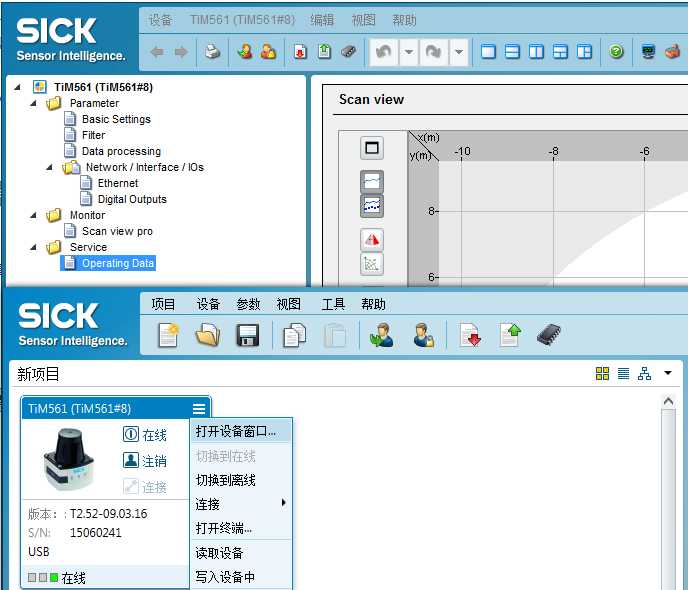Click the user logout icon in lower toolbar

coord(423,335)
